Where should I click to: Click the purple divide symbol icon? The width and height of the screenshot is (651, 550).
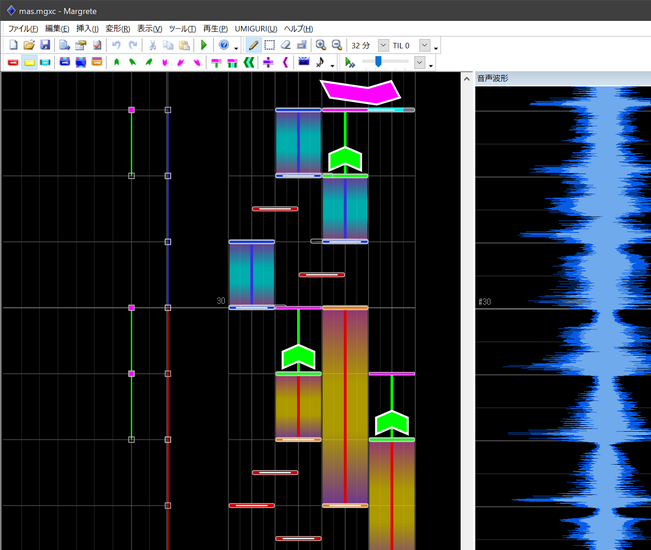pos(268,62)
